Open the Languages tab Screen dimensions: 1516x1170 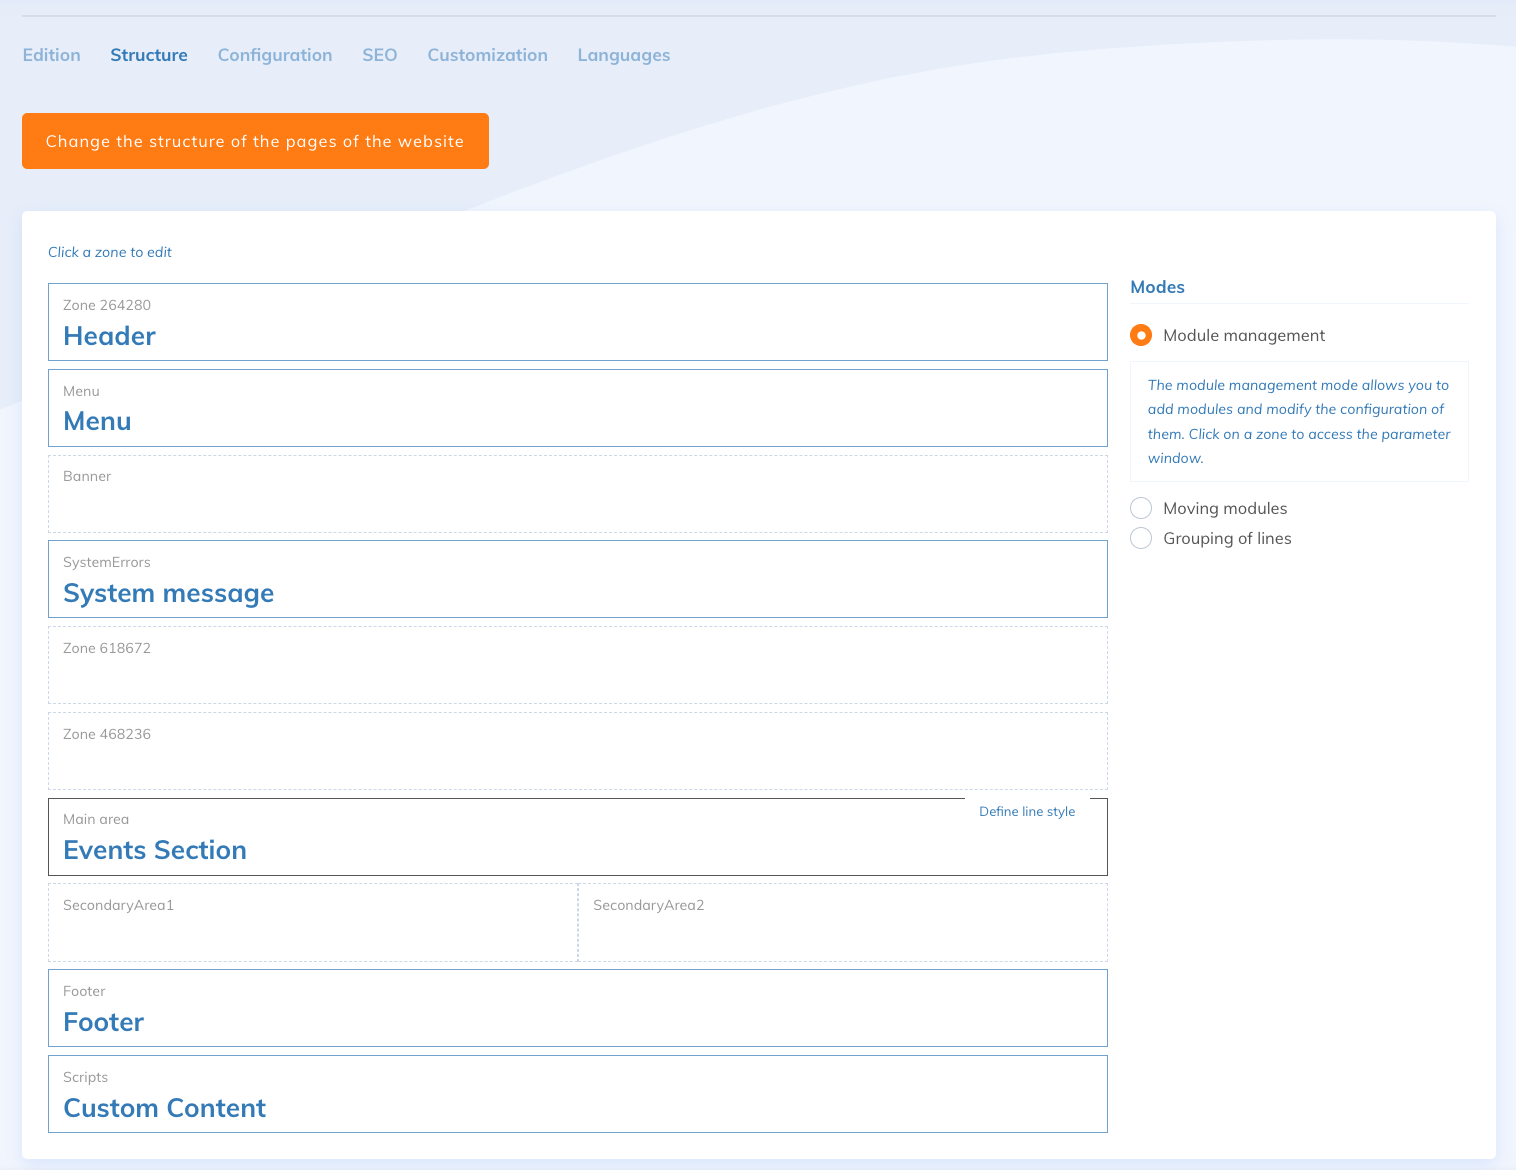623,55
